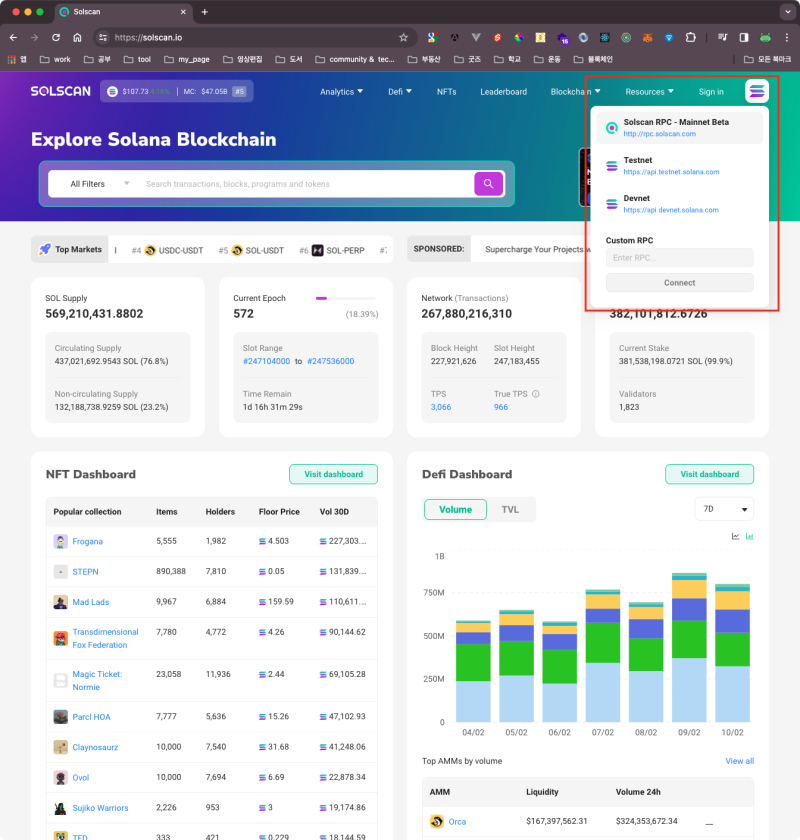Click the Enter RPC input field
Viewport: 800px width, 840px height.
pos(679,258)
